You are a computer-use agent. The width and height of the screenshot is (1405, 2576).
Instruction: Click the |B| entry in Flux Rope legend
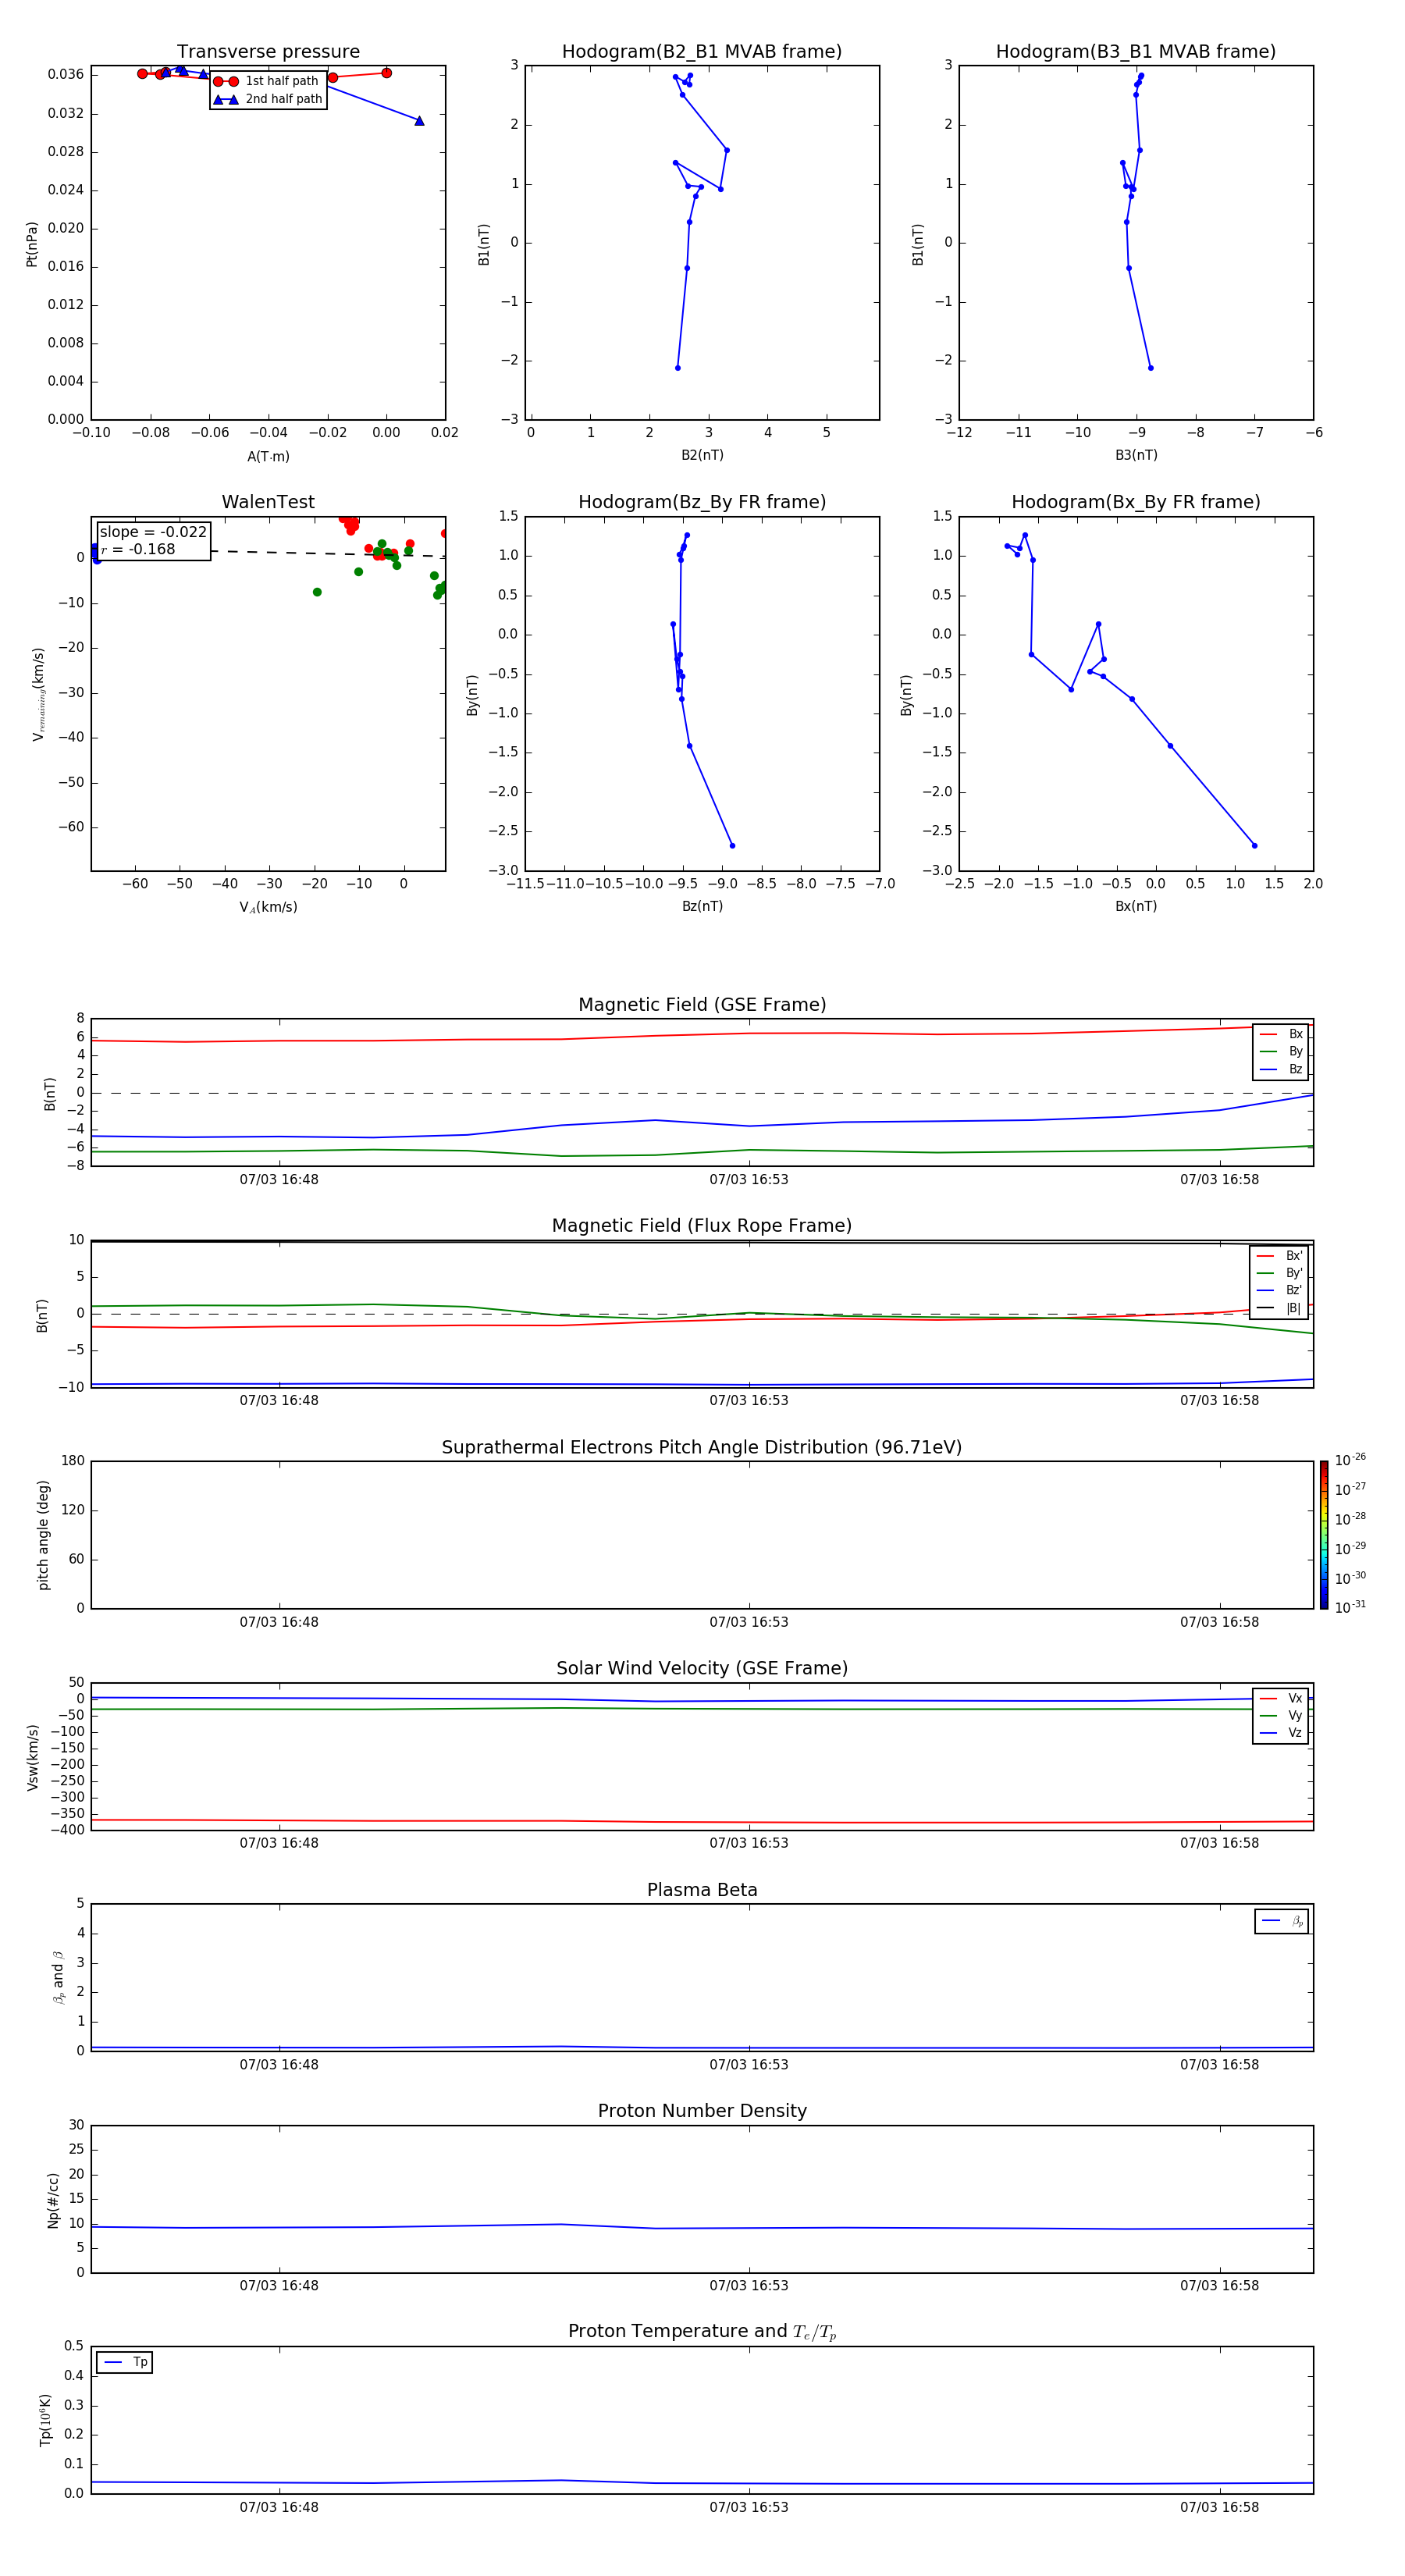point(1280,1308)
